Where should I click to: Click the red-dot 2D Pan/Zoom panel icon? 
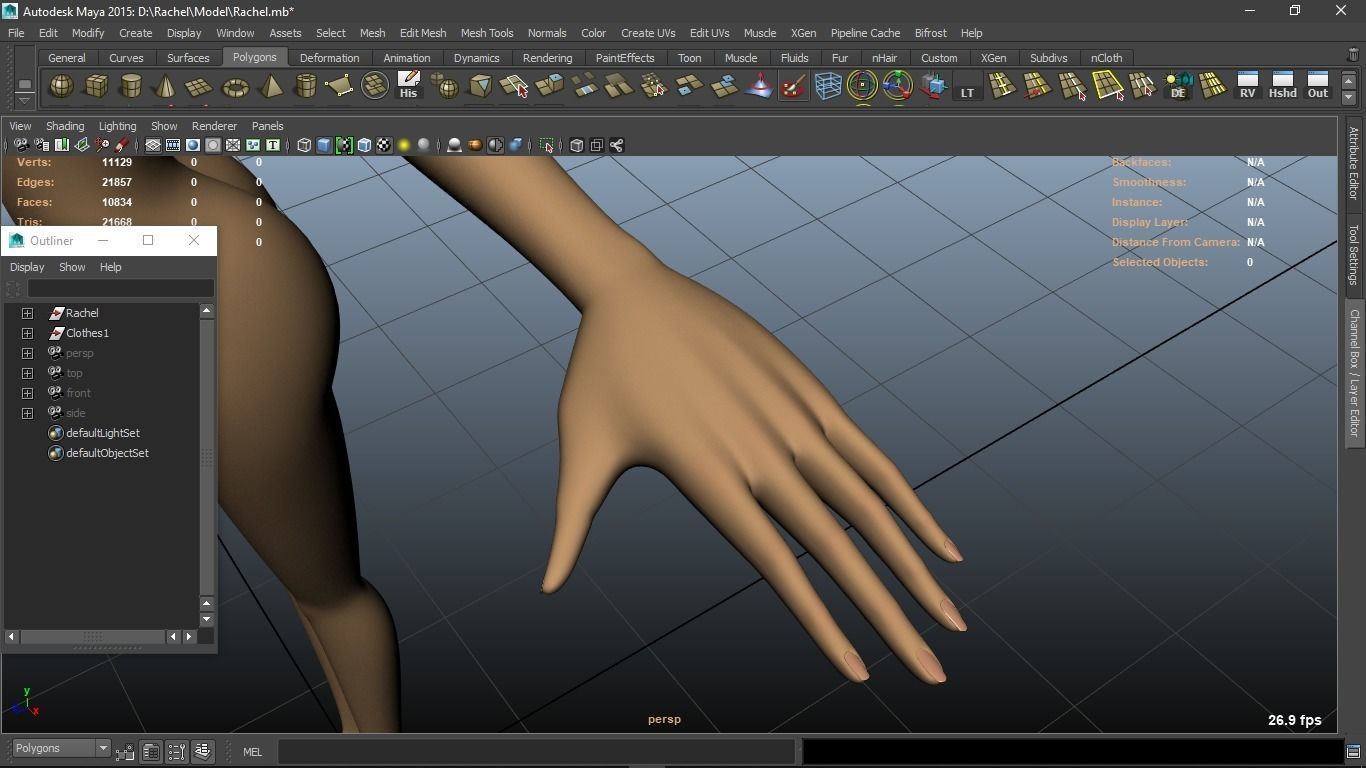(x=101, y=145)
